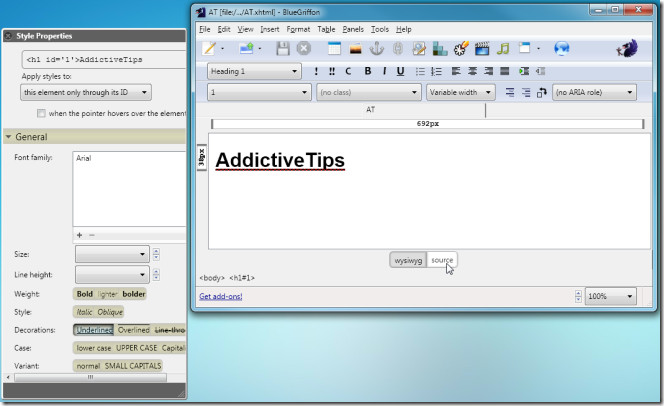Toggle Bold in the formatting toolbar

point(368,71)
